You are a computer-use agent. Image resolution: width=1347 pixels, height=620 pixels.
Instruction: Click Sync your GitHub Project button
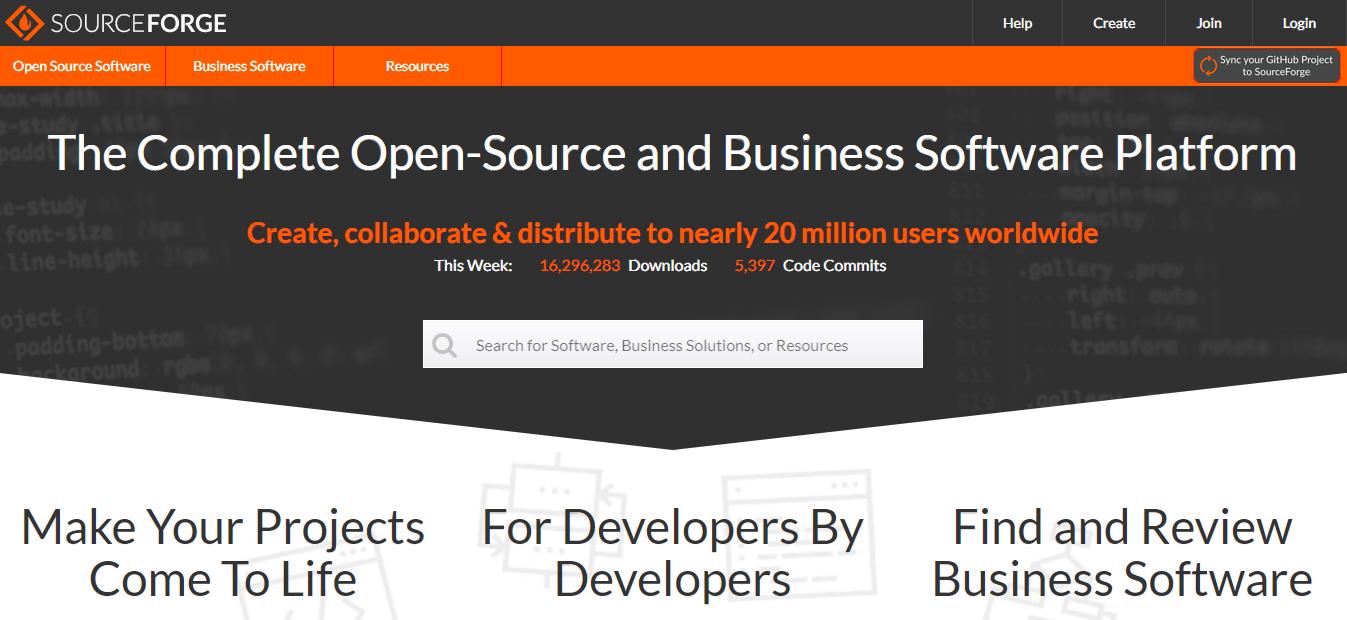click(1266, 66)
